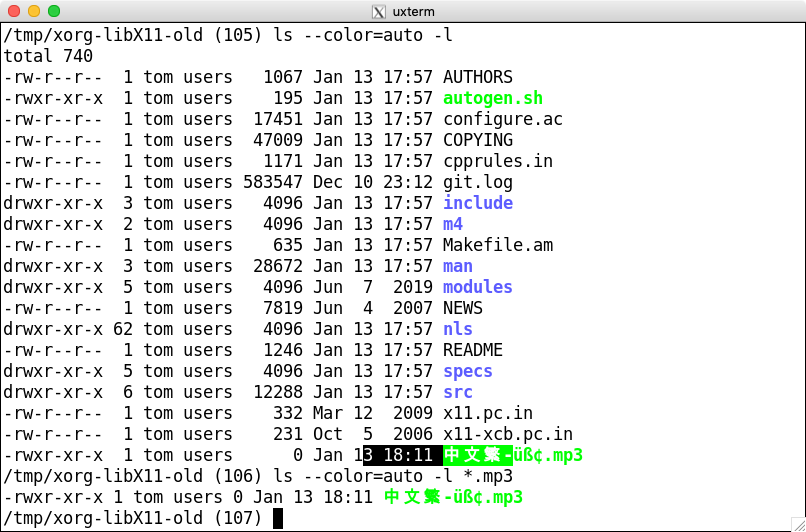Click the x11.pc.in file name

488,413
